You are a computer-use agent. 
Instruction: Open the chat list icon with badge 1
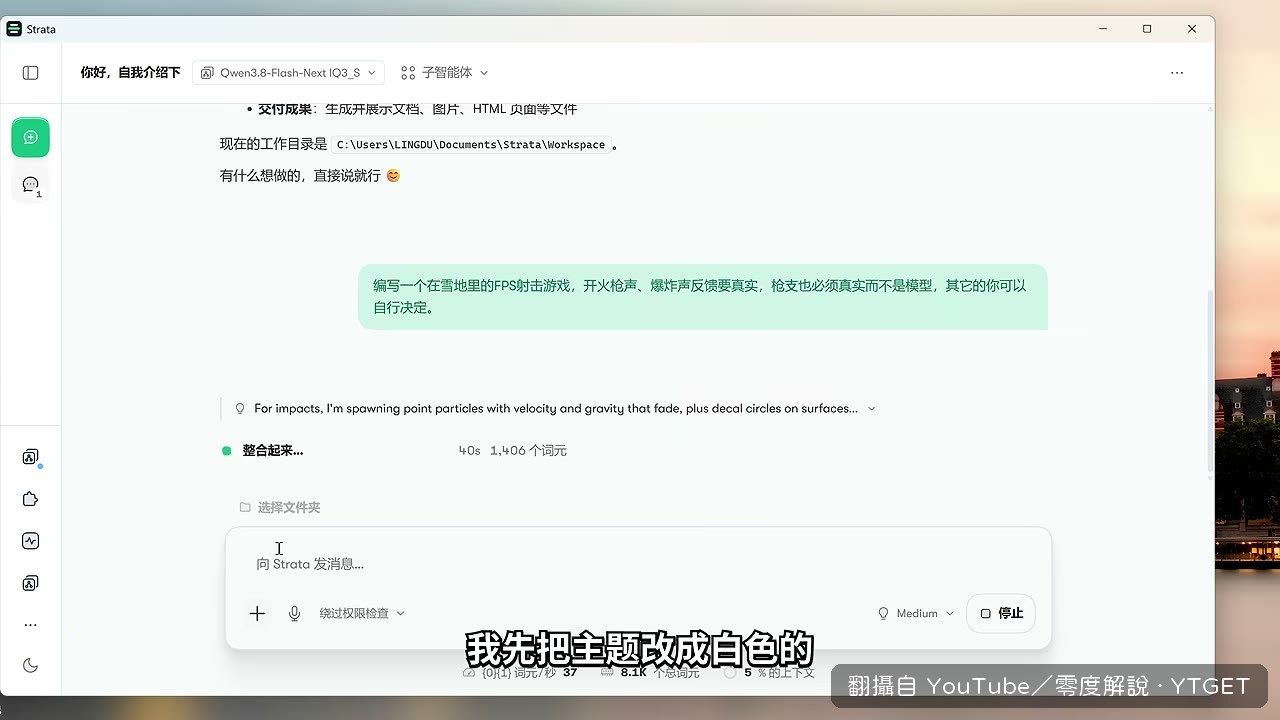click(31, 185)
